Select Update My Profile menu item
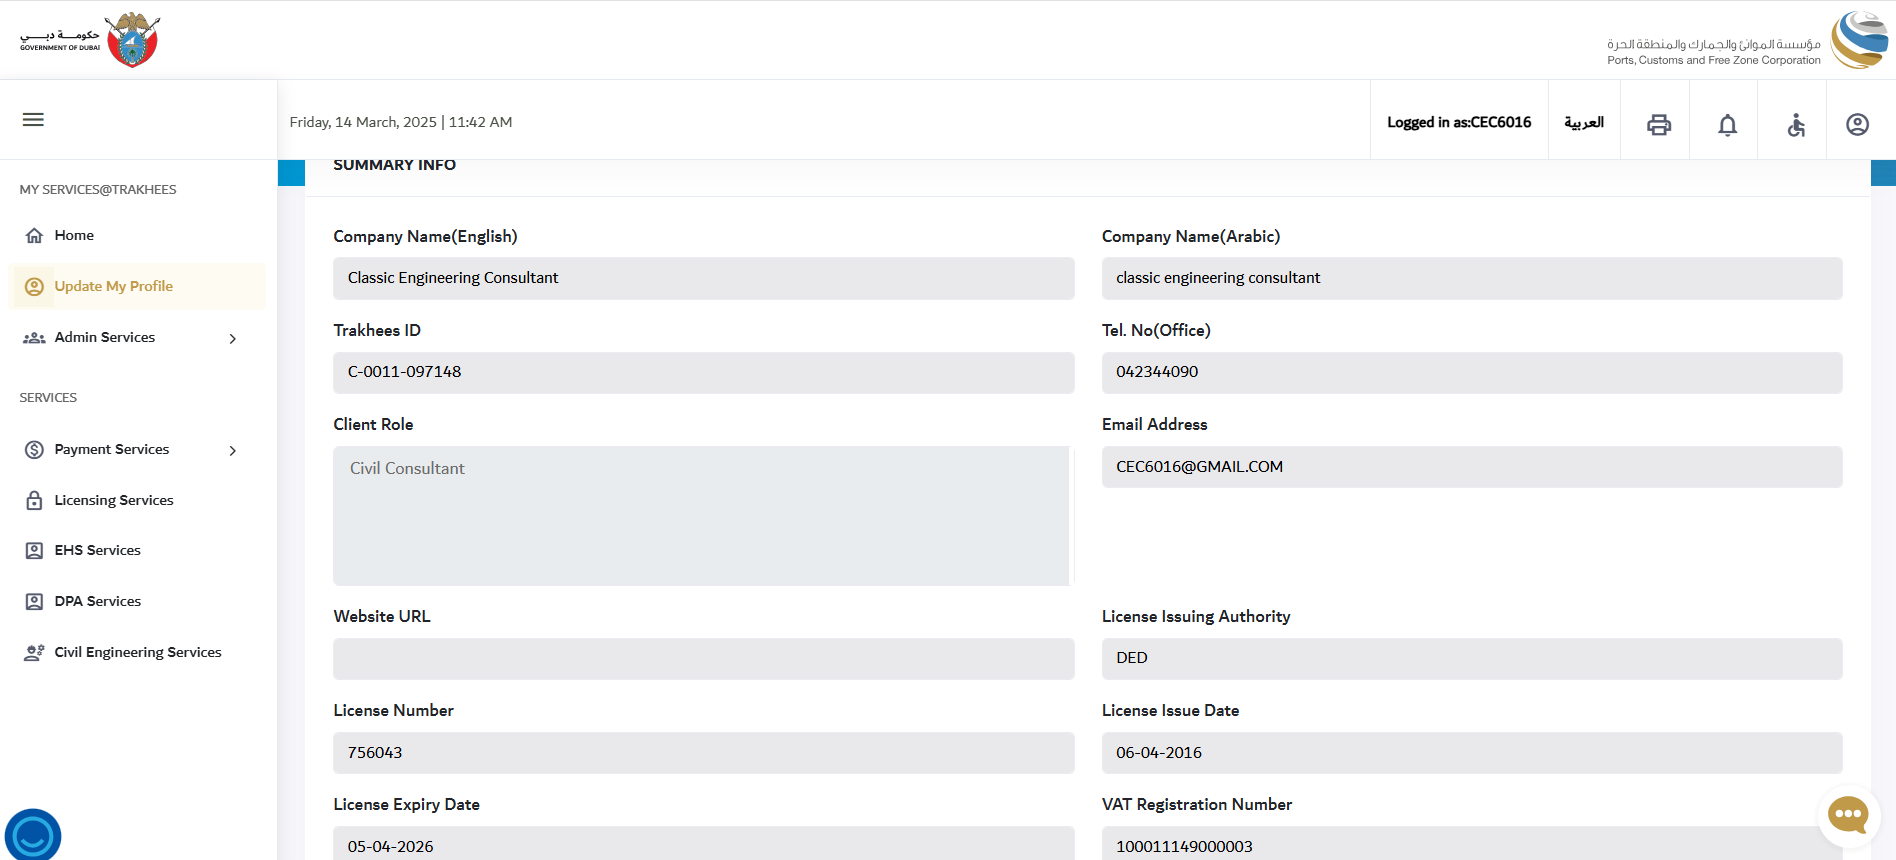This screenshot has width=1896, height=860. tap(113, 287)
